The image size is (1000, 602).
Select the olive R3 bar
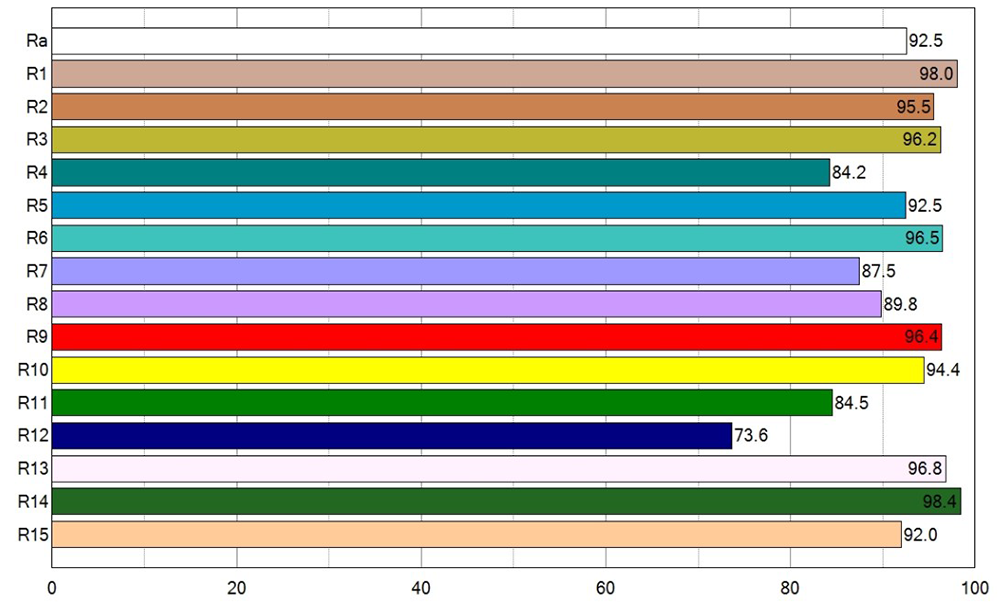click(x=496, y=140)
